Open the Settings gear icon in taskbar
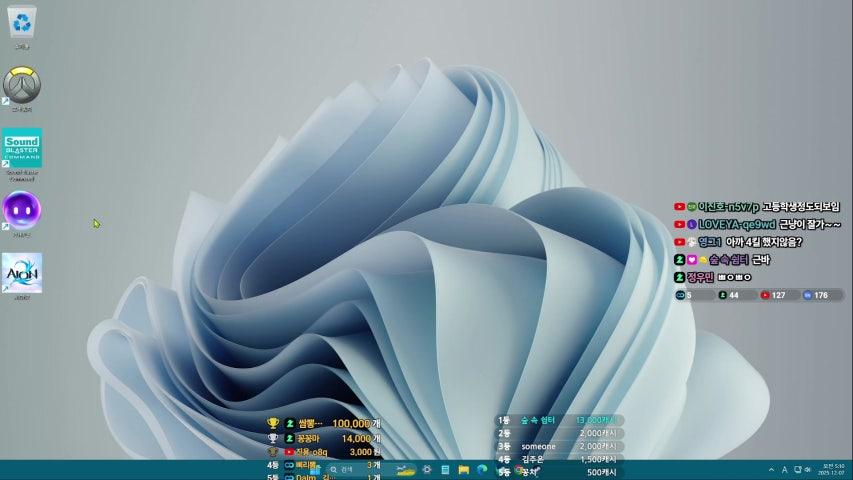The image size is (853, 480). 426,470
